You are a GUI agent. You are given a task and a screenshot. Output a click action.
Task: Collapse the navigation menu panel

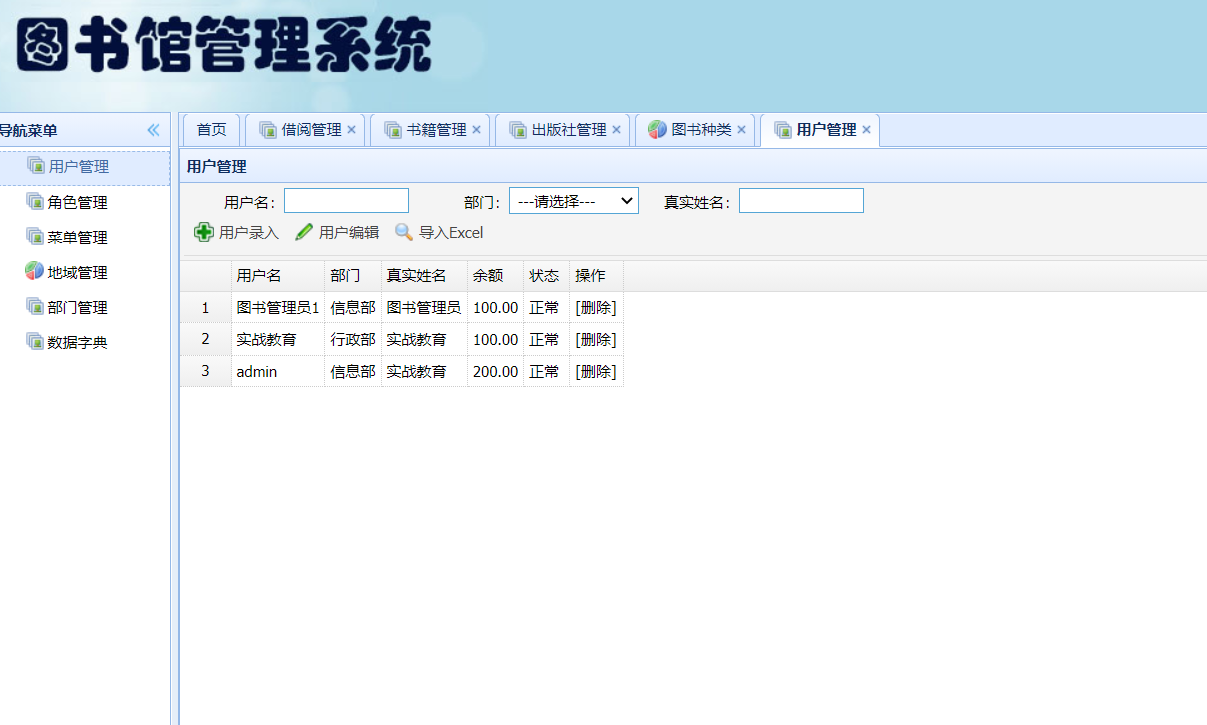coord(153,130)
